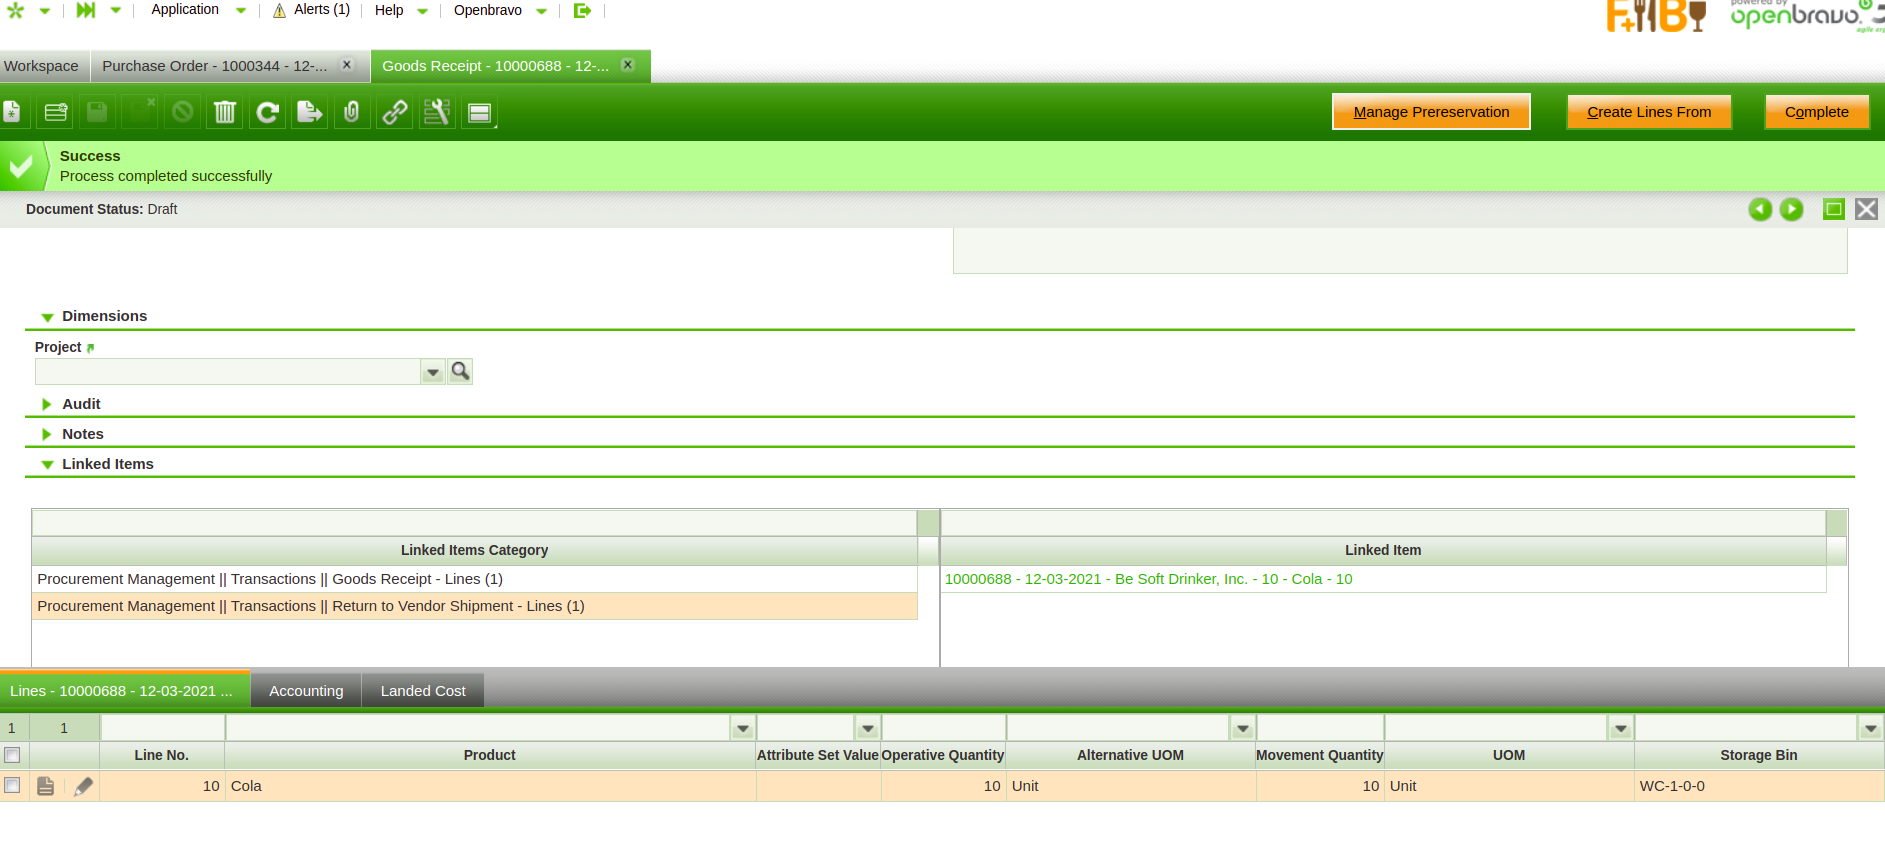Open the Landed Cost tab
This screenshot has height=865, width=1885.
pyautogui.click(x=423, y=691)
